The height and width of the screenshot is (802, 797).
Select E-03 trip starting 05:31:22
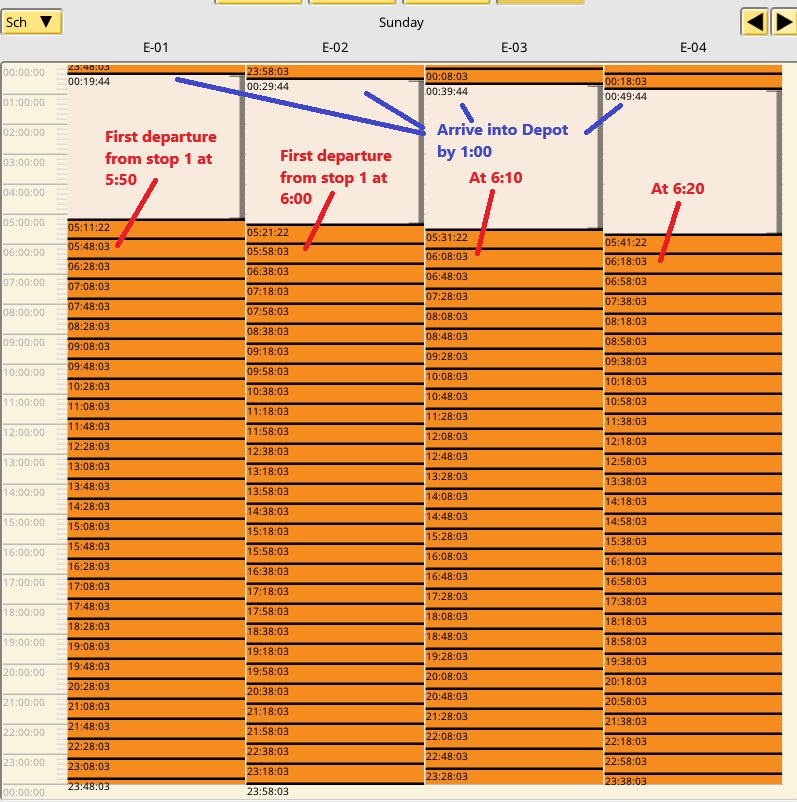click(514, 239)
